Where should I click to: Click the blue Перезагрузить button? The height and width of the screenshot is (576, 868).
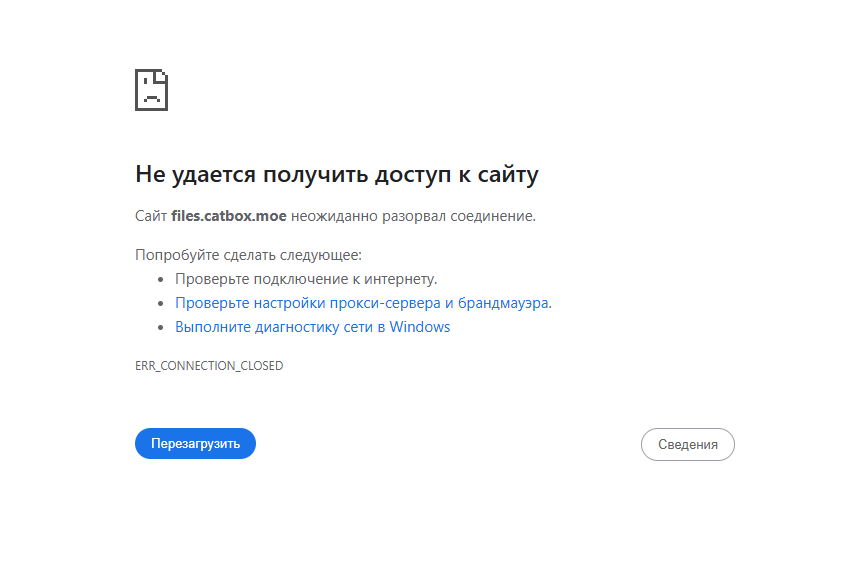coord(195,443)
